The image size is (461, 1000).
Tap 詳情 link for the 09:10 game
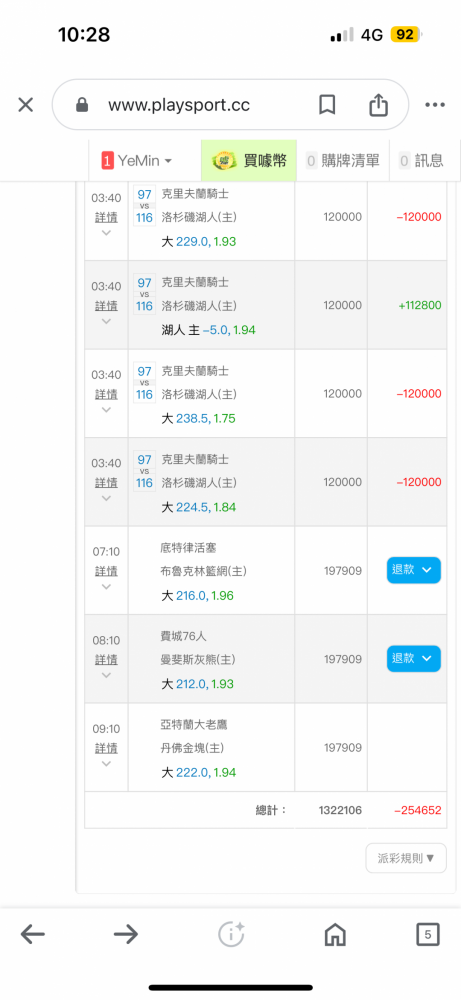coord(106,747)
